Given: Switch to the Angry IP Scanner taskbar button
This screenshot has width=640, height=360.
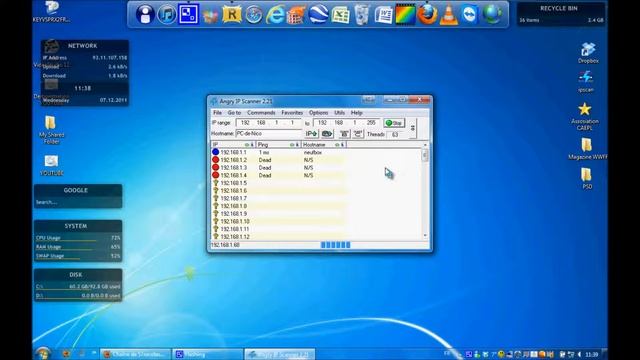Looking at the screenshot, I should click(x=280, y=354).
